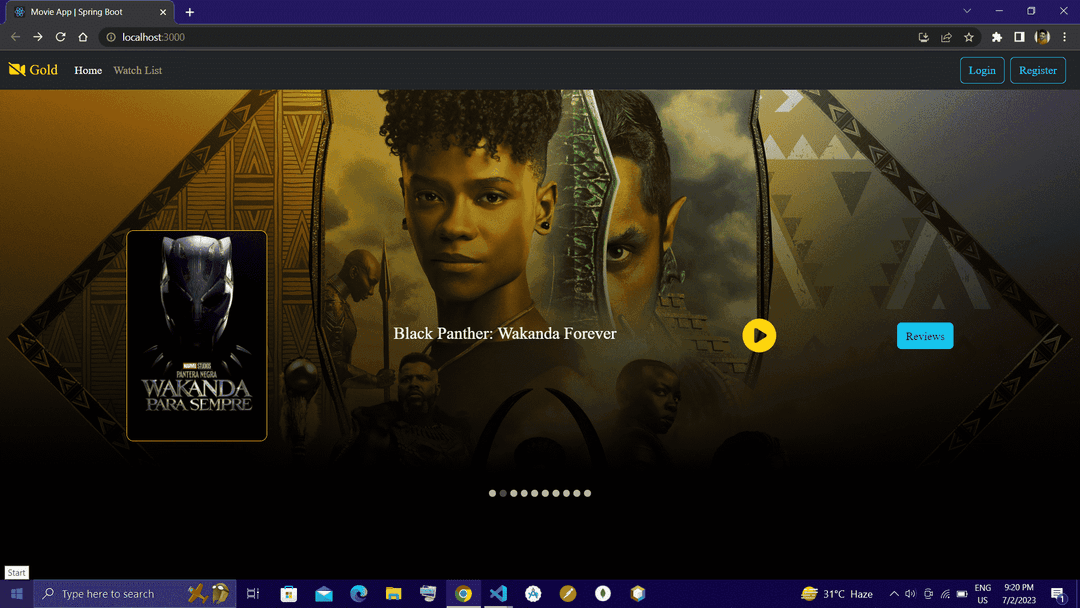Select the sixth carousel indicator dot
This screenshot has width=1080, height=608.
546,493
